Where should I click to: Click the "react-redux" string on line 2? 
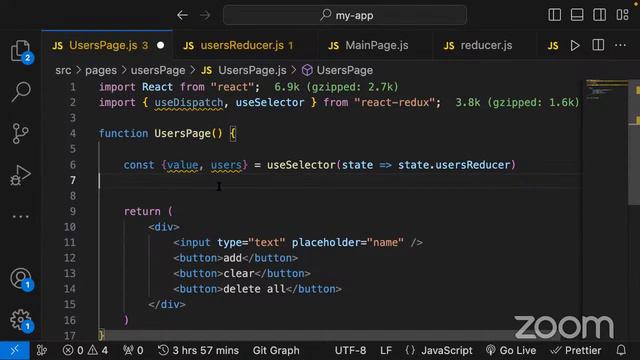pyautogui.click(x=394, y=102)
